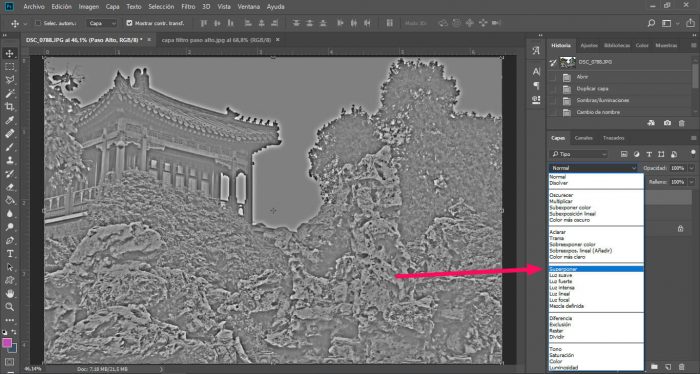Choose Luz suave blend mode
This screenshot has height=374, width=700.
point(596,275)
